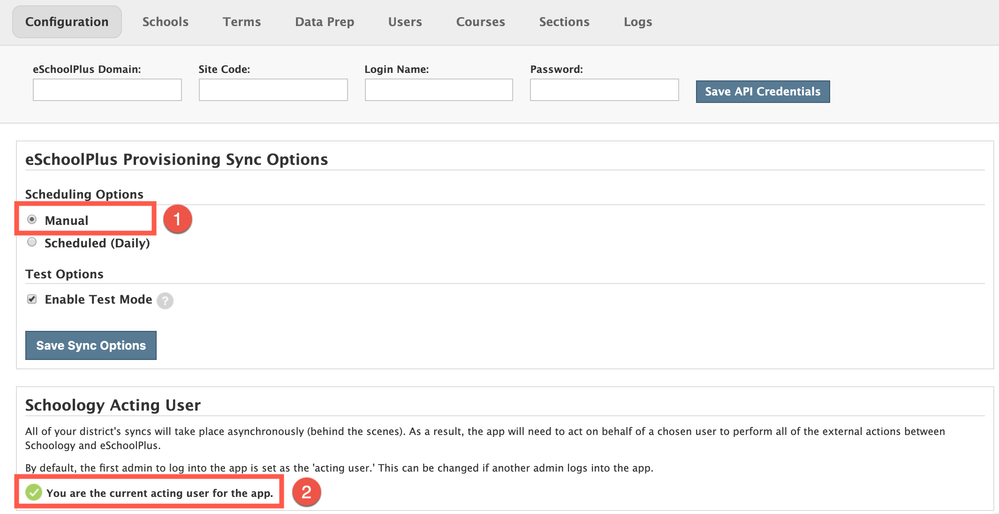Select the Login Name text box
999x514 pixels.
439,90
